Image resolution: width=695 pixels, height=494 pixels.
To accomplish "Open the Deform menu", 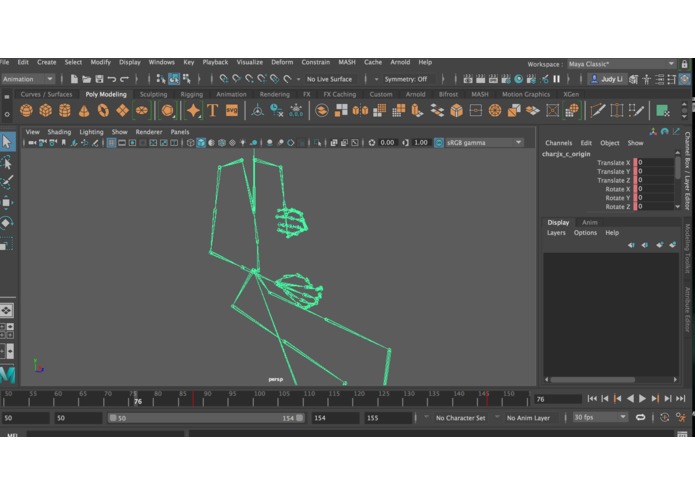I will pos(282,62).
